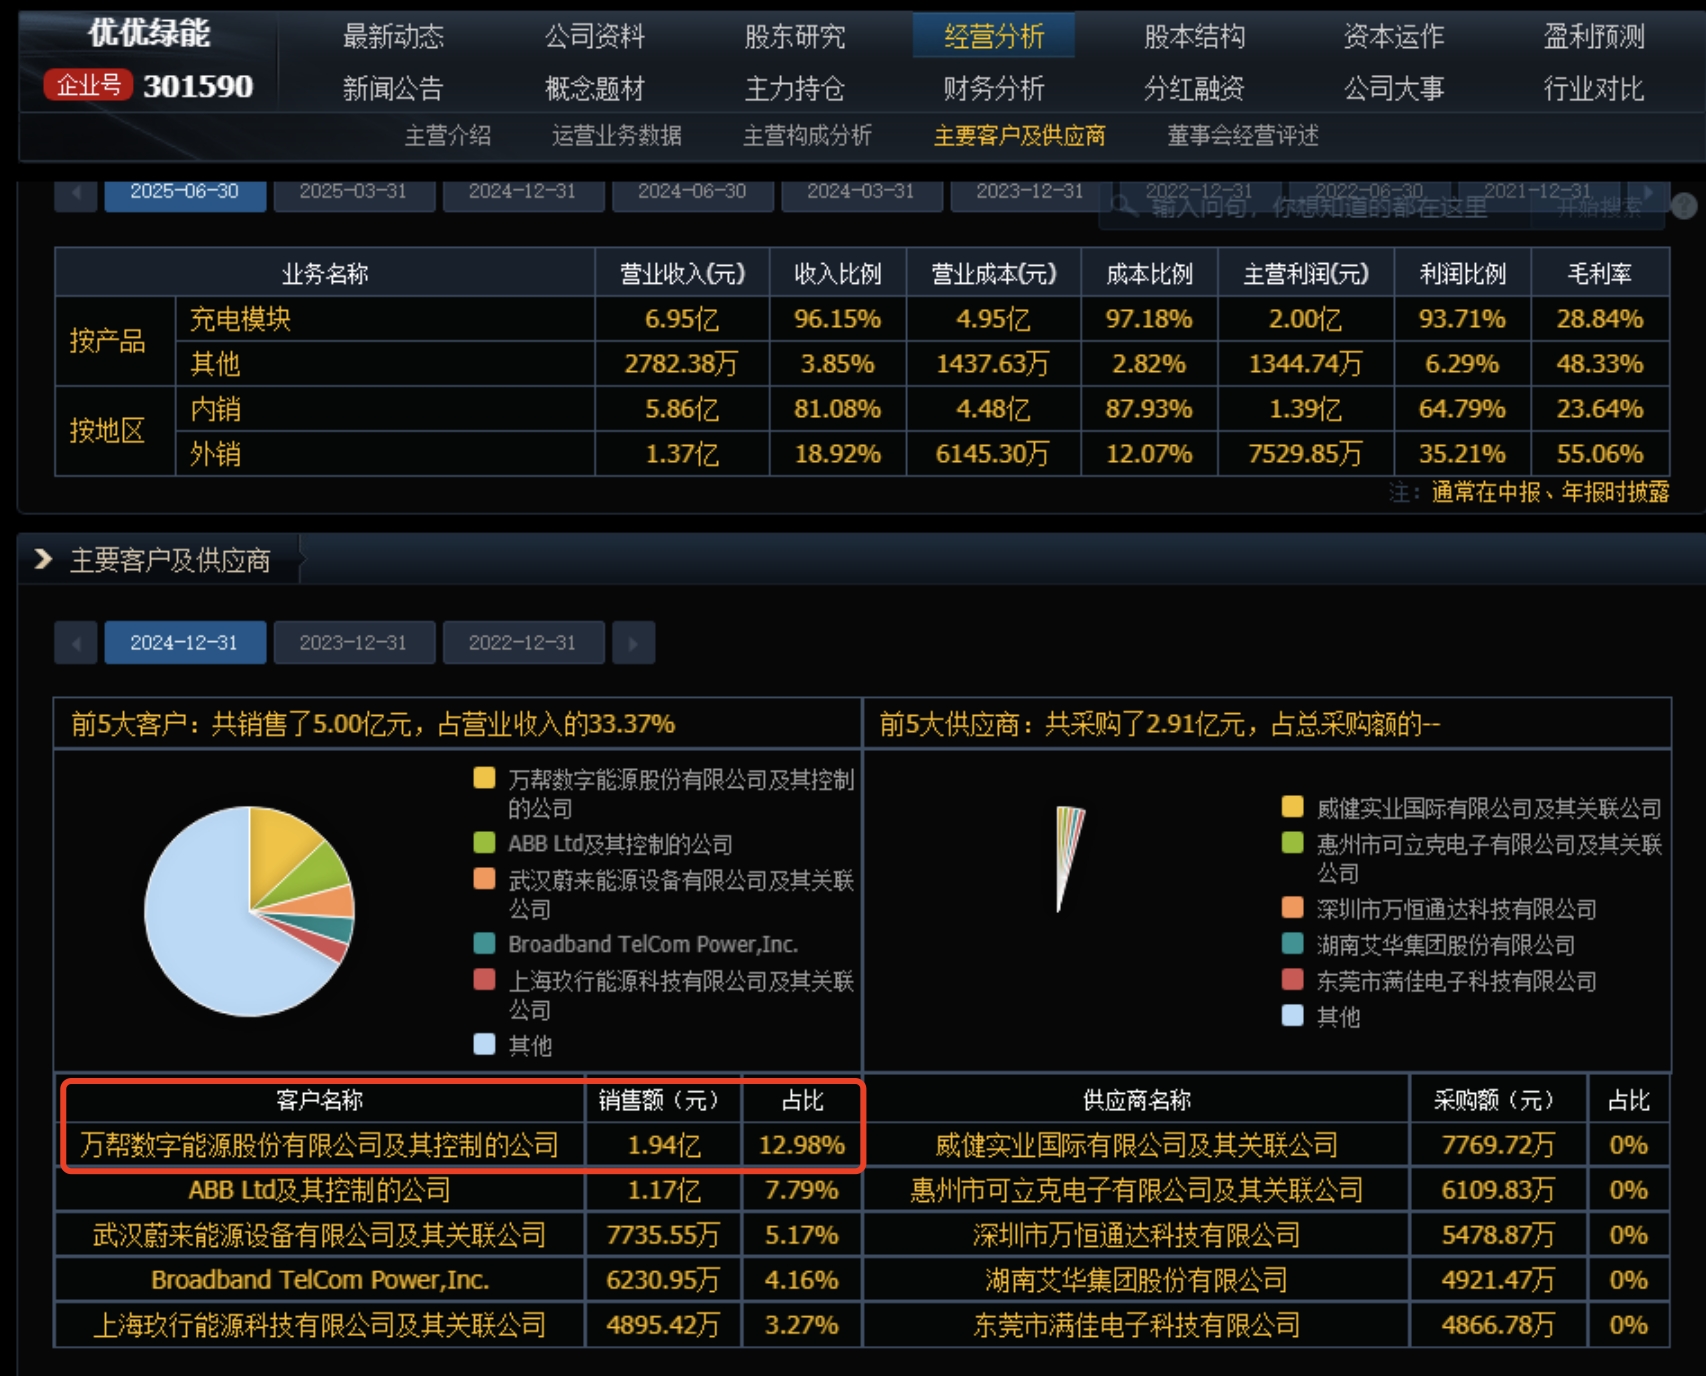Click yellow legend swatch for 威健实业国际
Image resolution: width=1706 pixels, height=1376 pixels.
tap(1292, 807)
